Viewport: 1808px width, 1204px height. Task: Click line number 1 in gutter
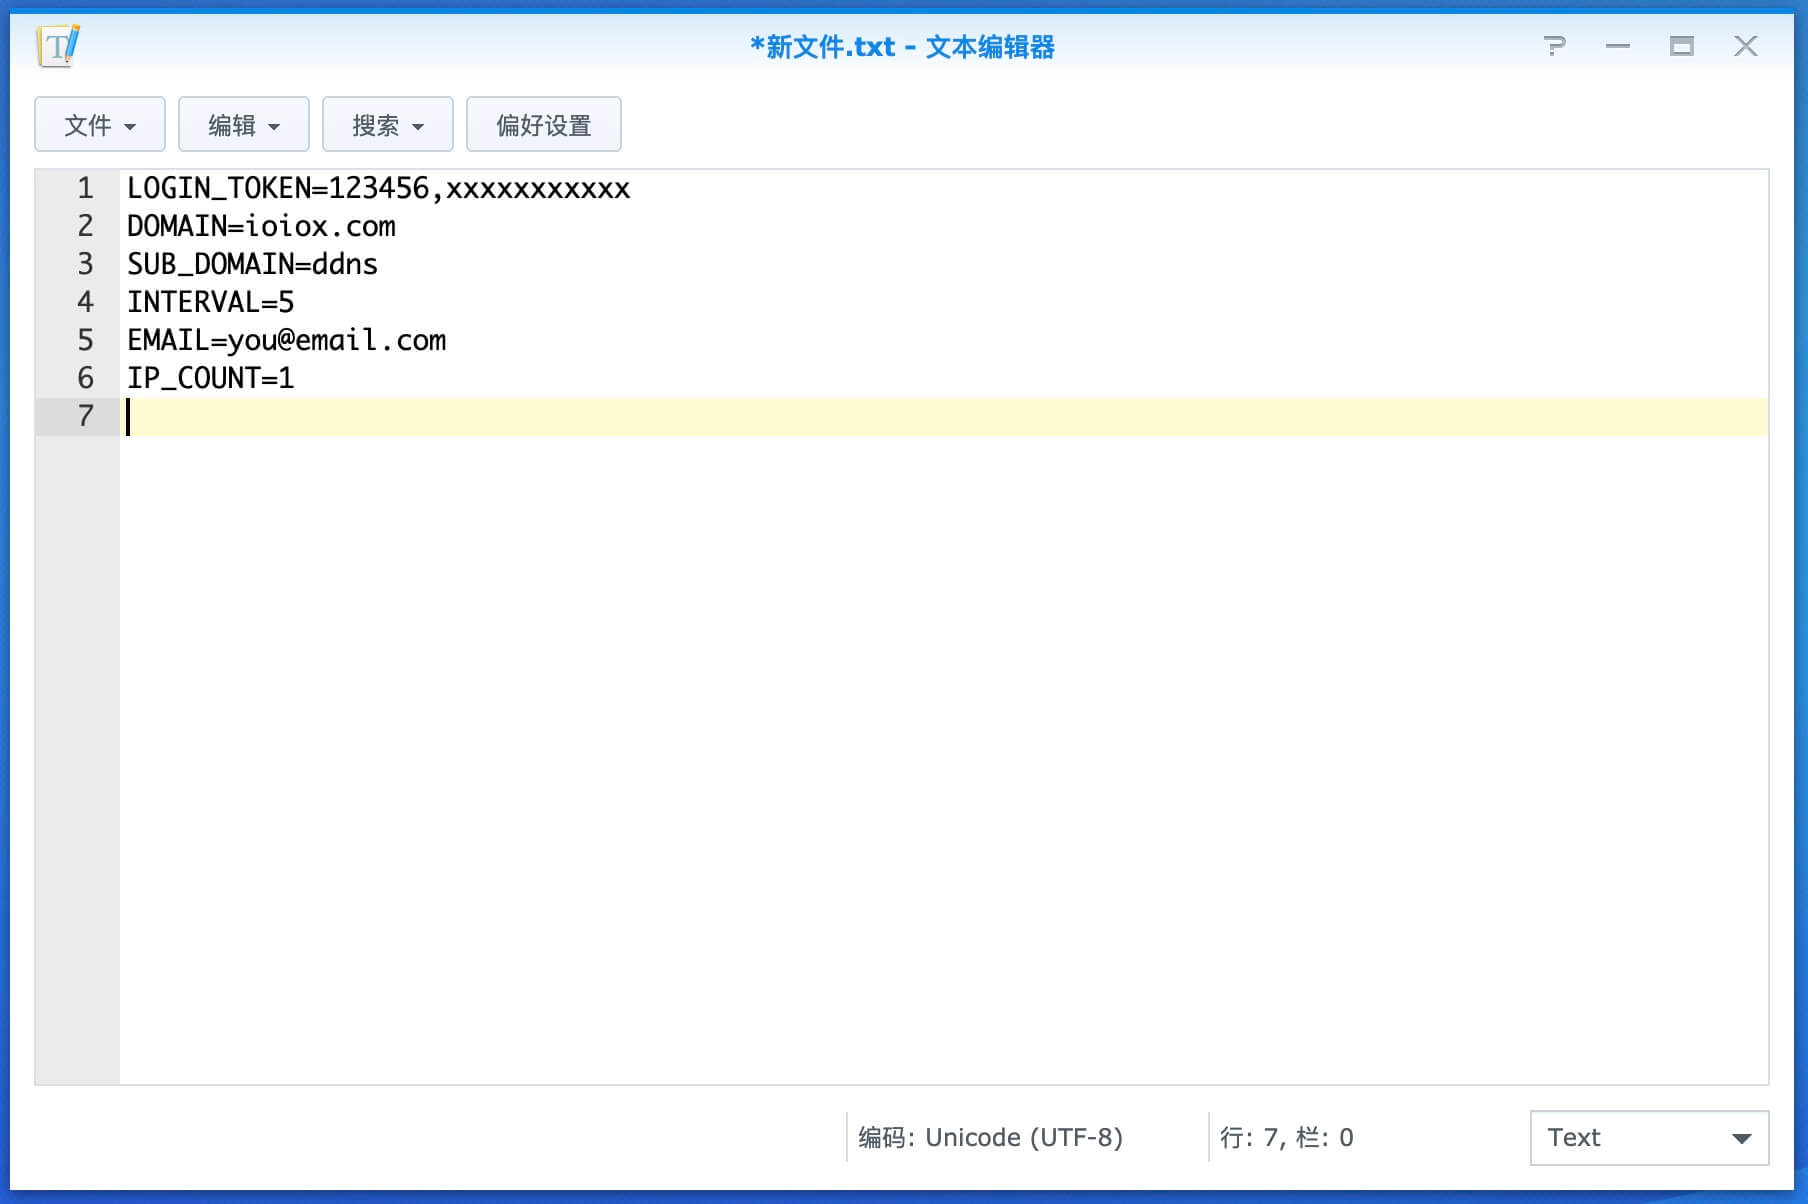pyautogui.click(x=85, y=188)
